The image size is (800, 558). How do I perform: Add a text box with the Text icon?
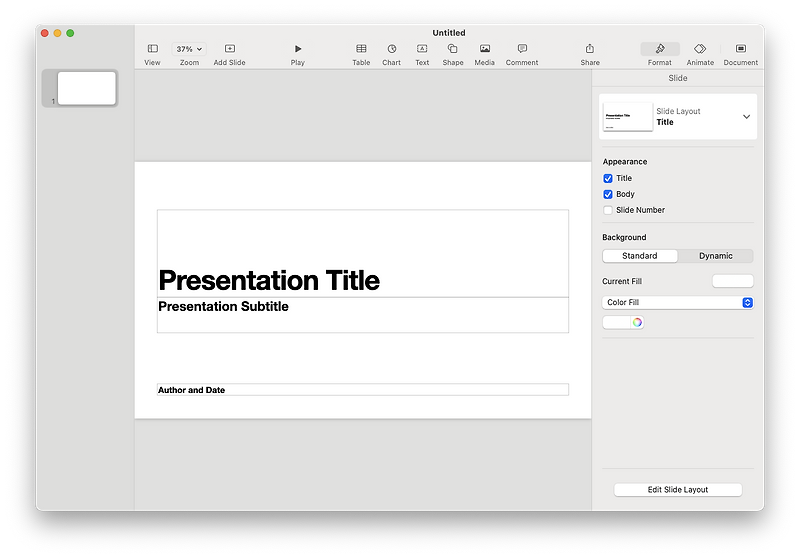(x=422, y=49)
